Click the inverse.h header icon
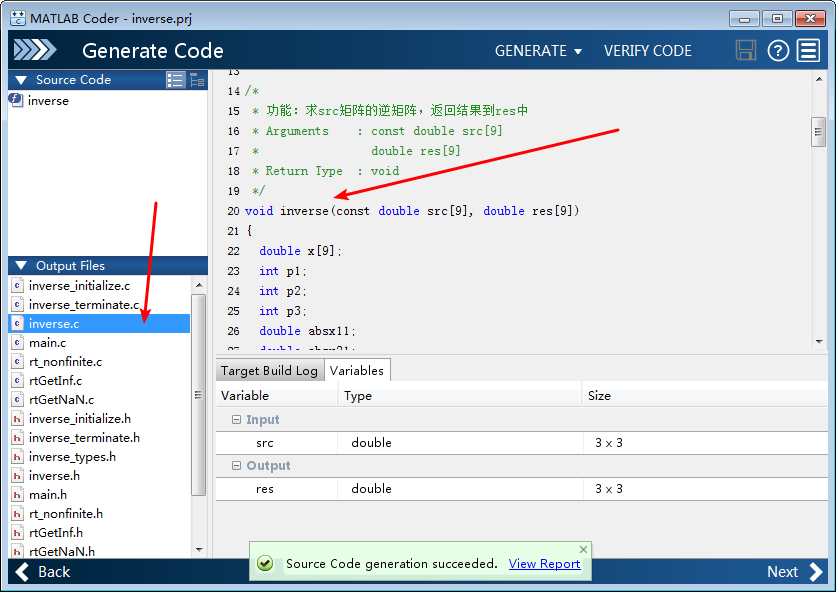The height and width of the screenshot is (592, 836). click(x=17, y=476)
